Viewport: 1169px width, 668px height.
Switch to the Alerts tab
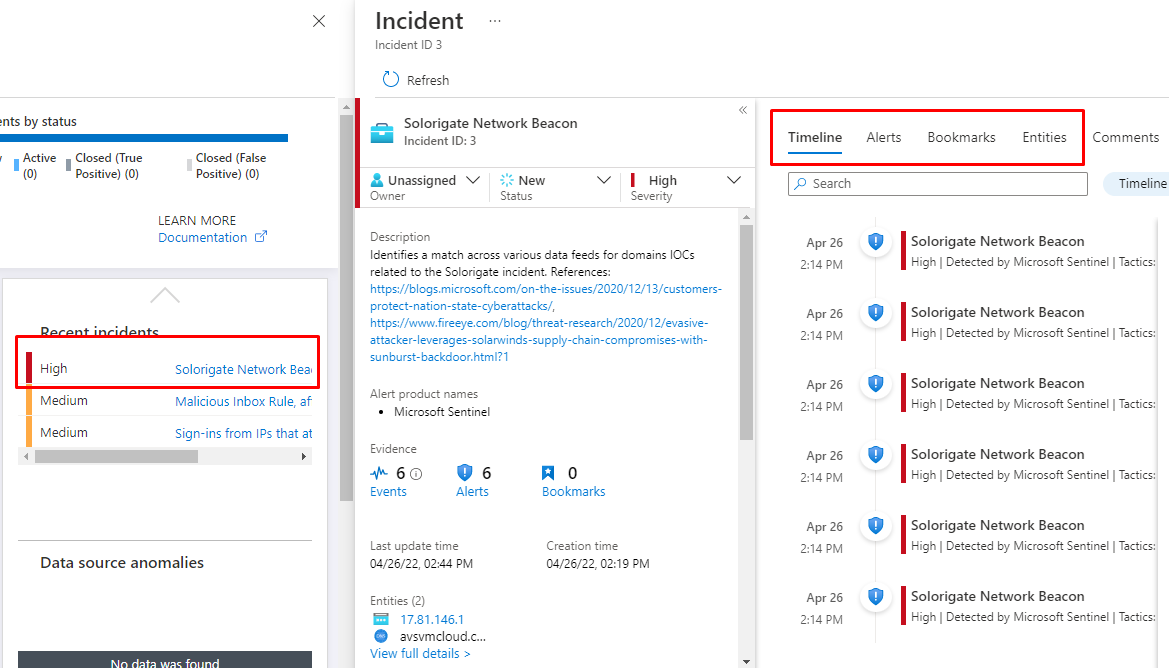[x=884, y=137]
